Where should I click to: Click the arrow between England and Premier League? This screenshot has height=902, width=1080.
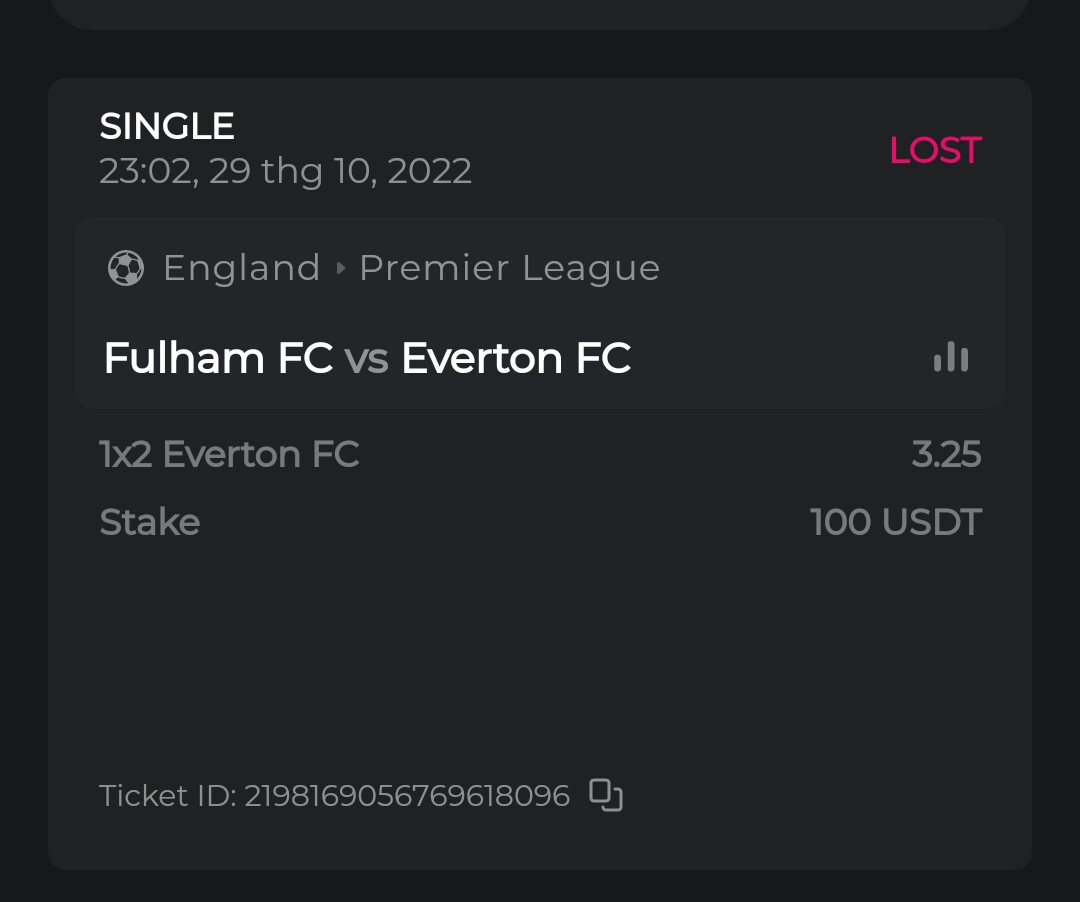coord(340,268)
